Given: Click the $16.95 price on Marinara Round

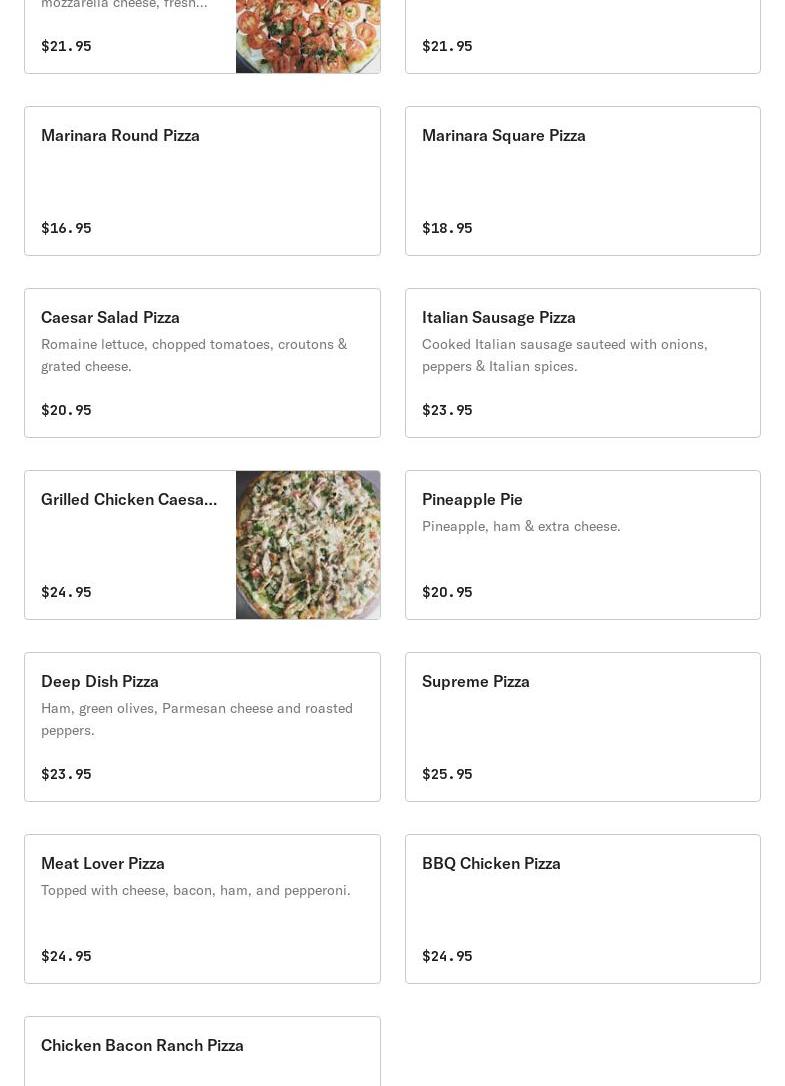Looking at the screenshot, I should click(66, 228).
